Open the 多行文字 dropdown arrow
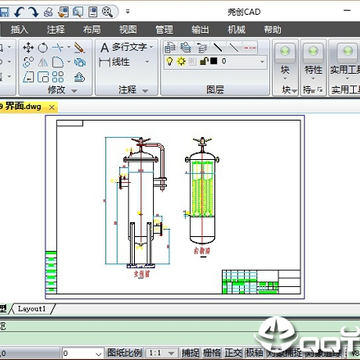The width and height of the screenshot is (360, 360). tap(151, 47)
